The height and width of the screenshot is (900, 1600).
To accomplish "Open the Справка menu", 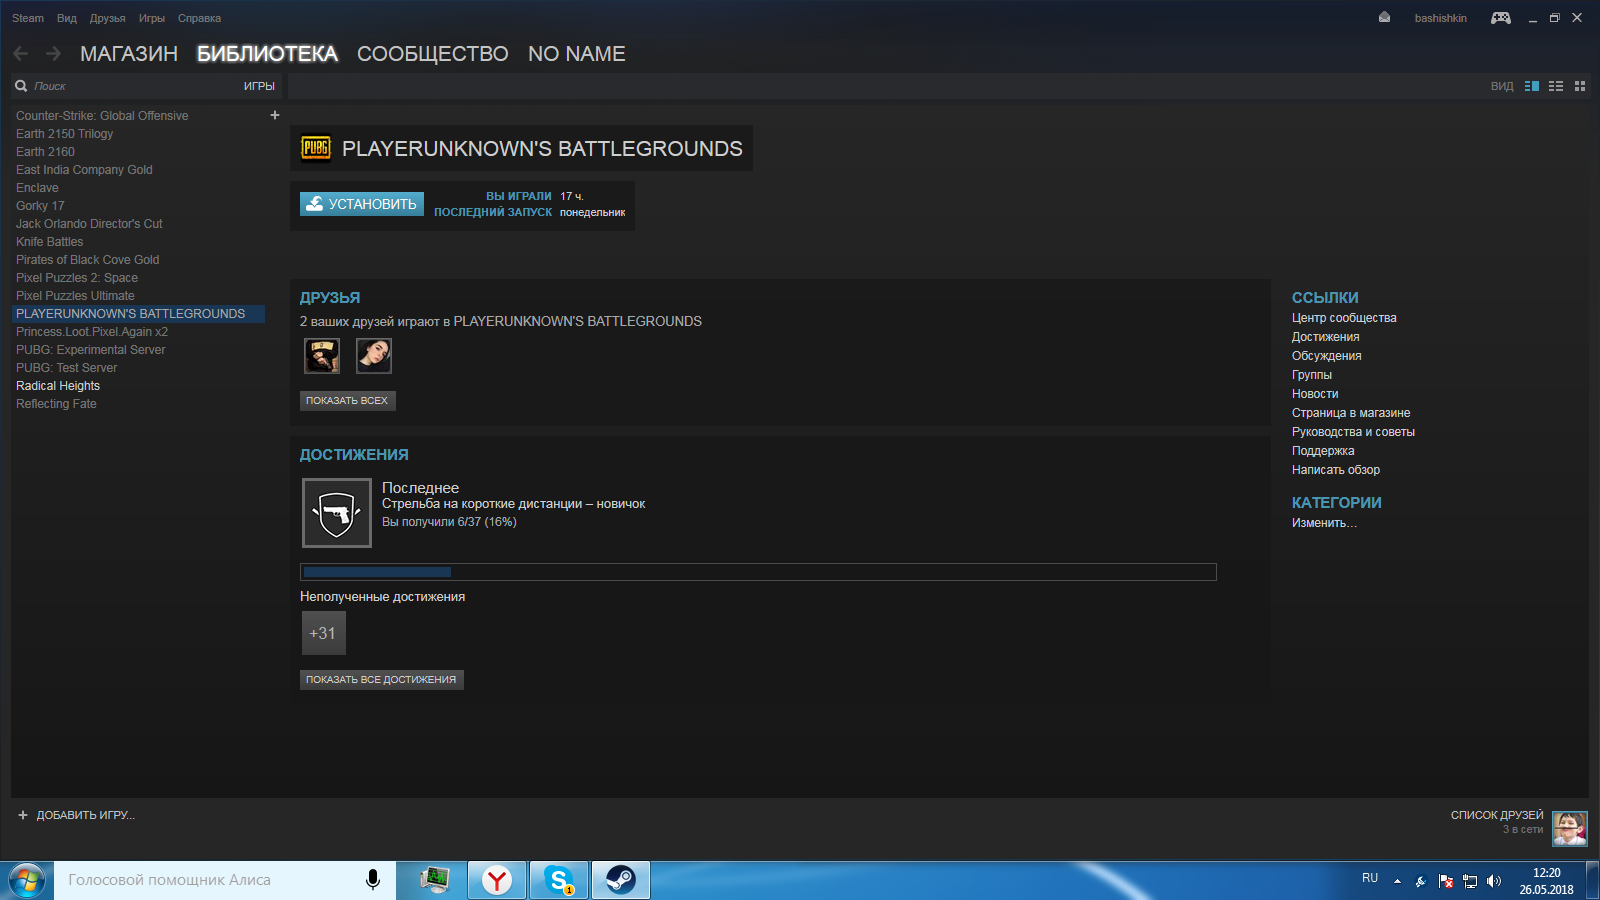I will tap(199, 18).
